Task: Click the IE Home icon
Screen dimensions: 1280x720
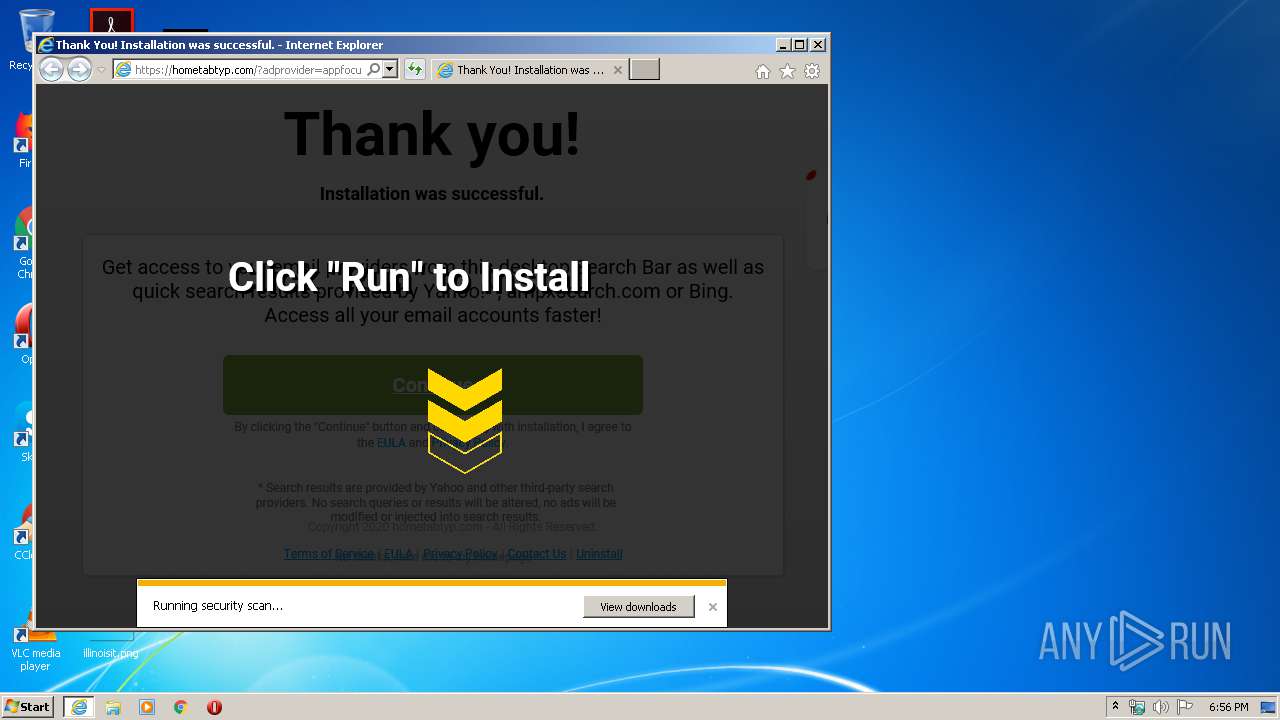Action: click(x=763, y=71)
